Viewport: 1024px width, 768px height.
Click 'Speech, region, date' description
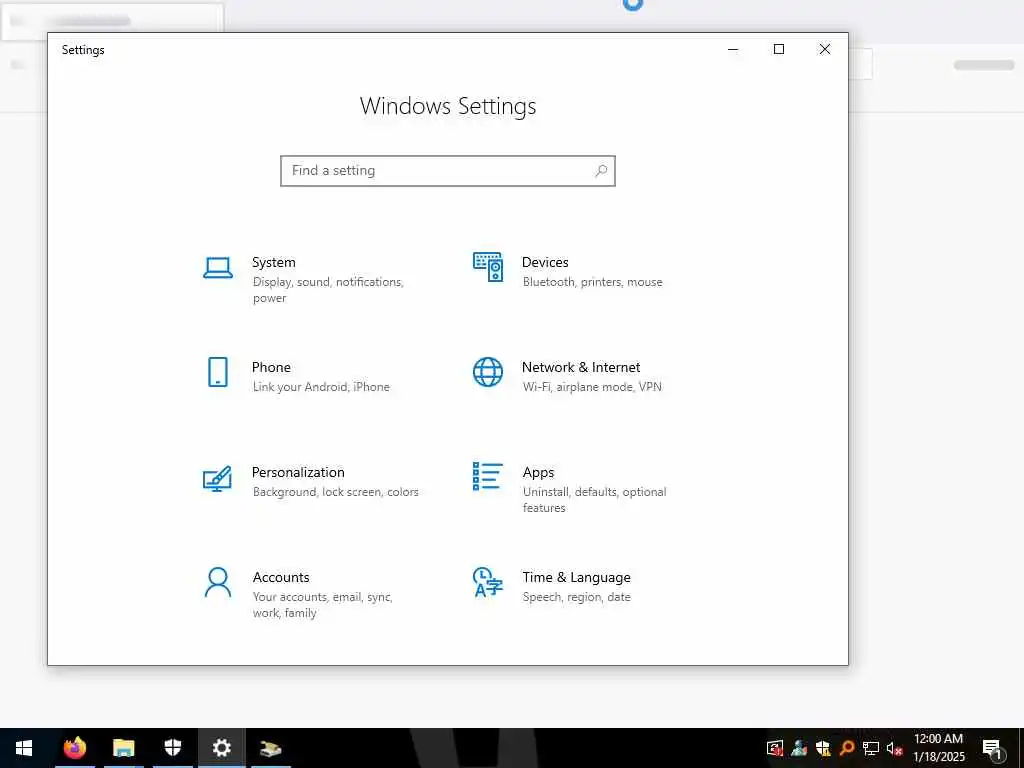pos(577,597)
